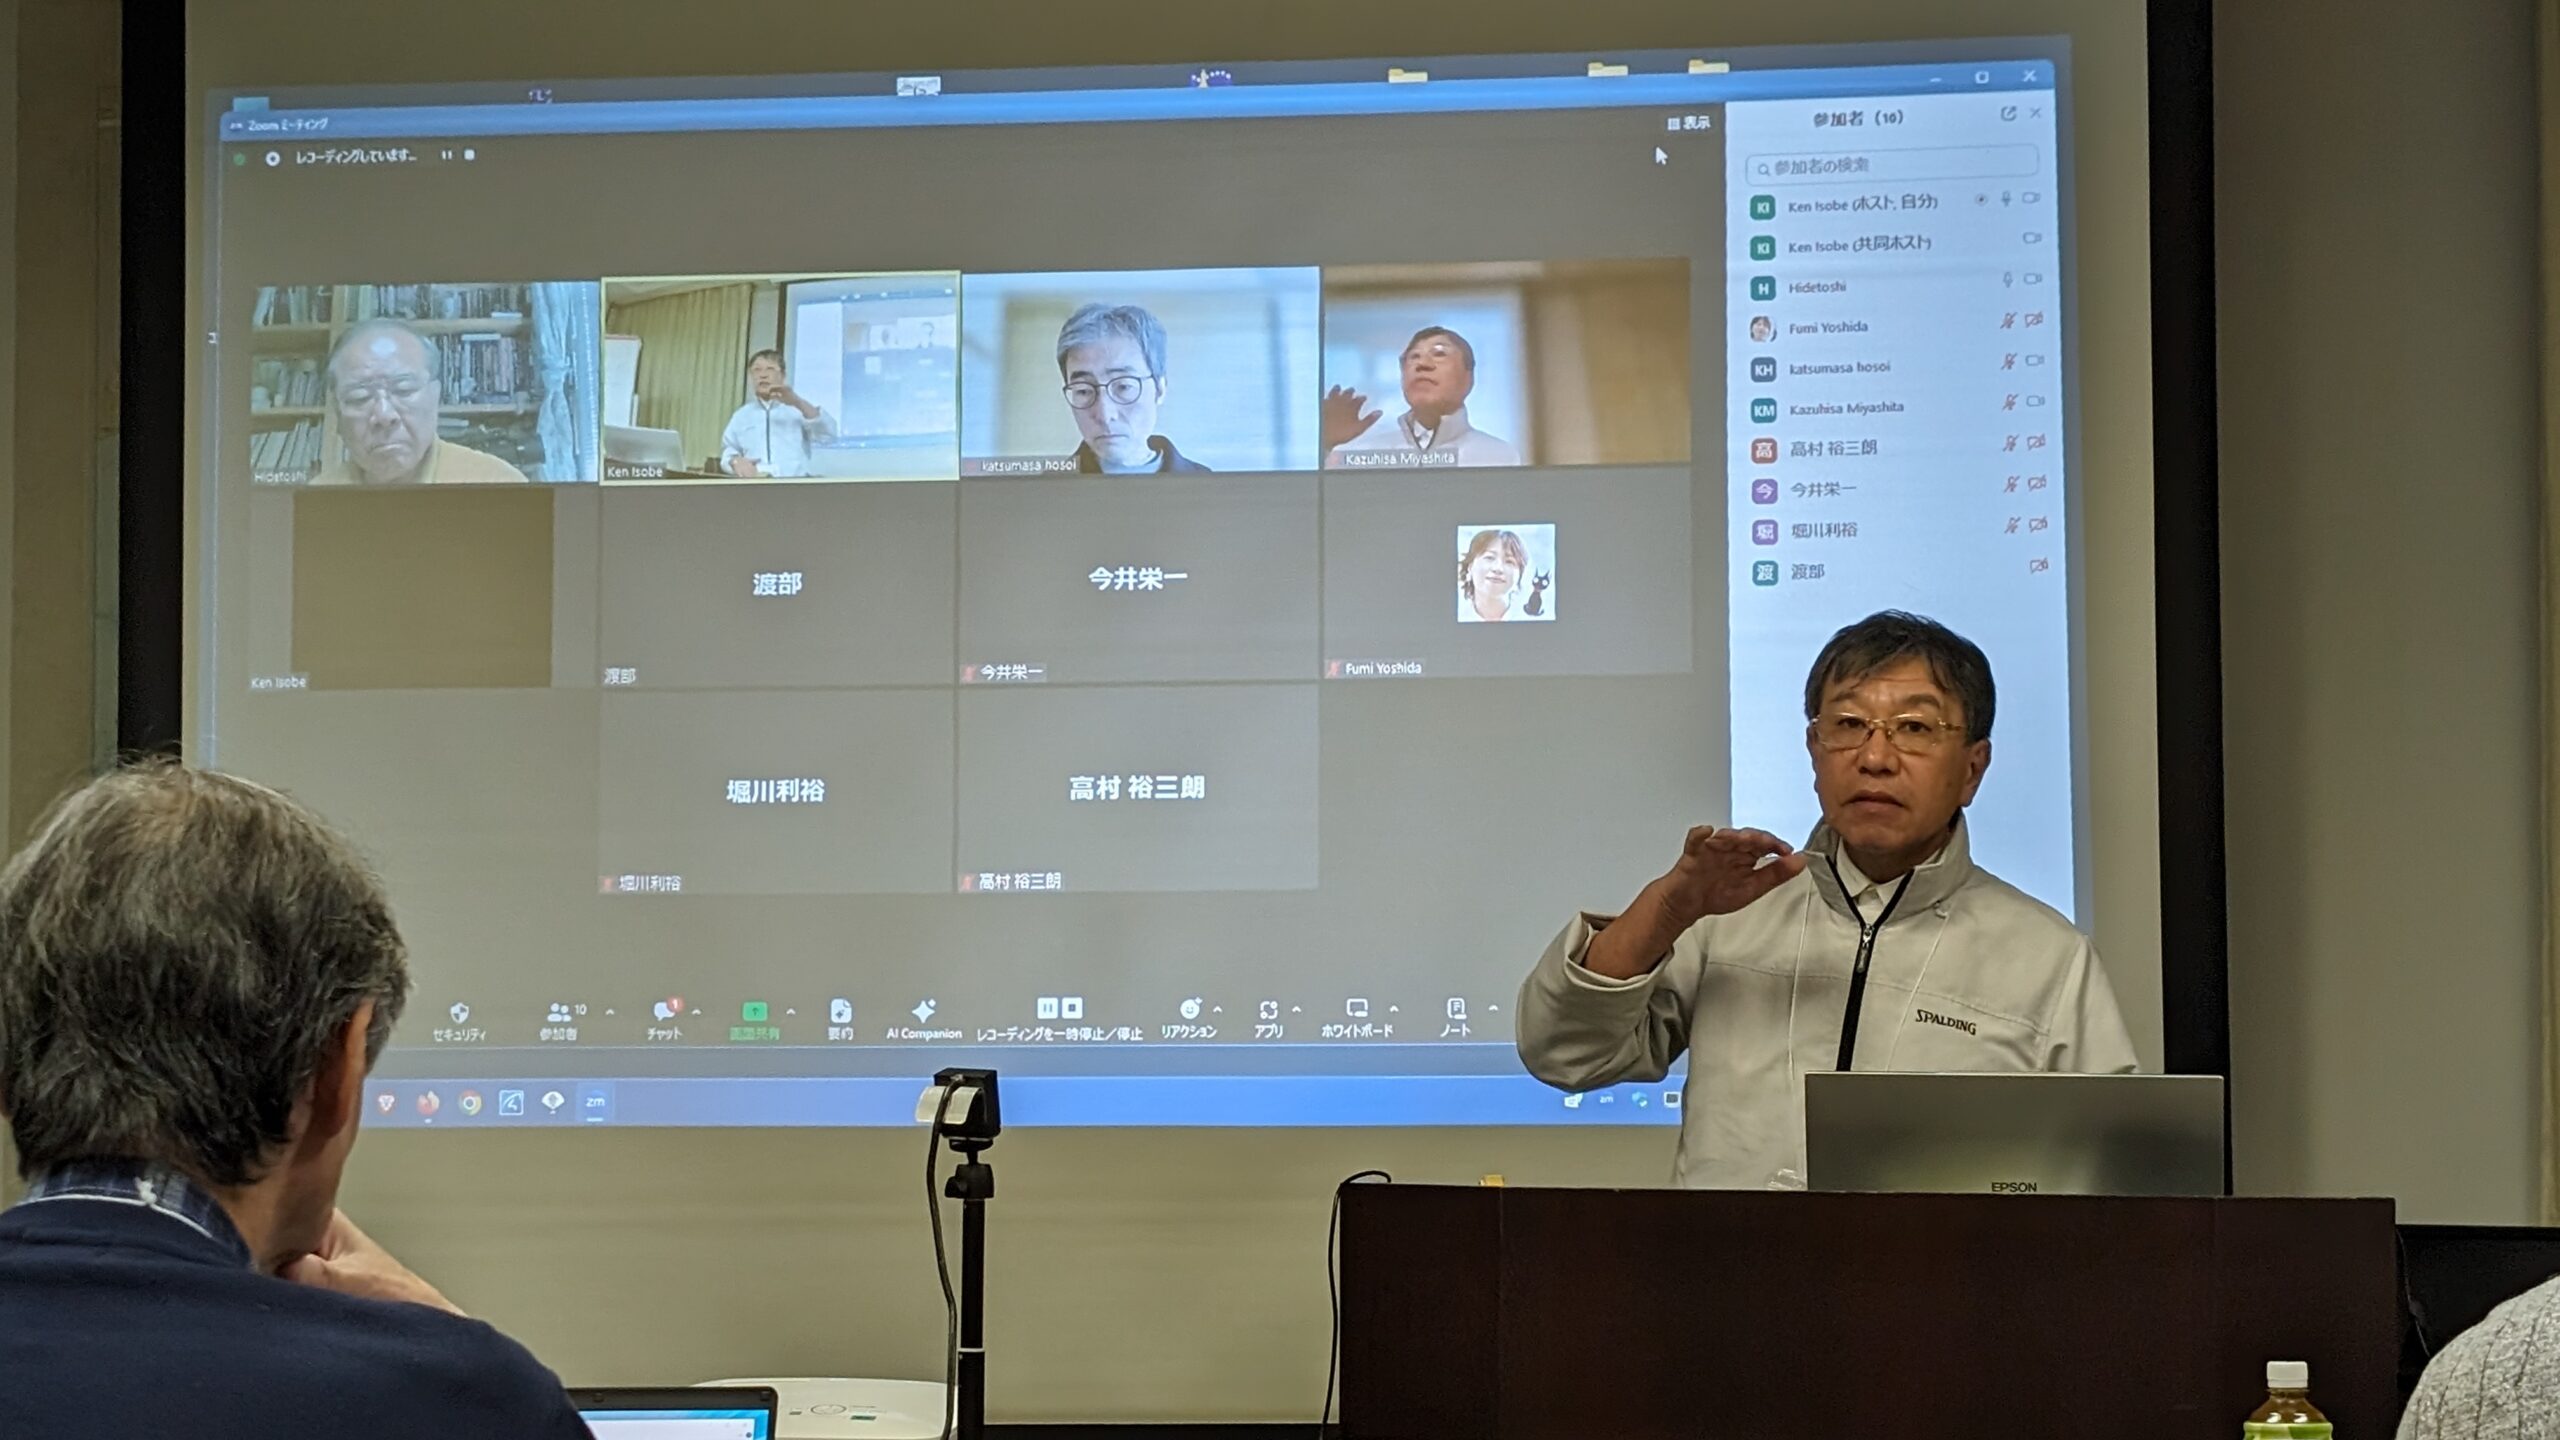This screenshot has height=1440, width=2560.
Task: Toggle microphone for Ken Isobe (ホスト, 自分)
Action: tap(2006, 199)
